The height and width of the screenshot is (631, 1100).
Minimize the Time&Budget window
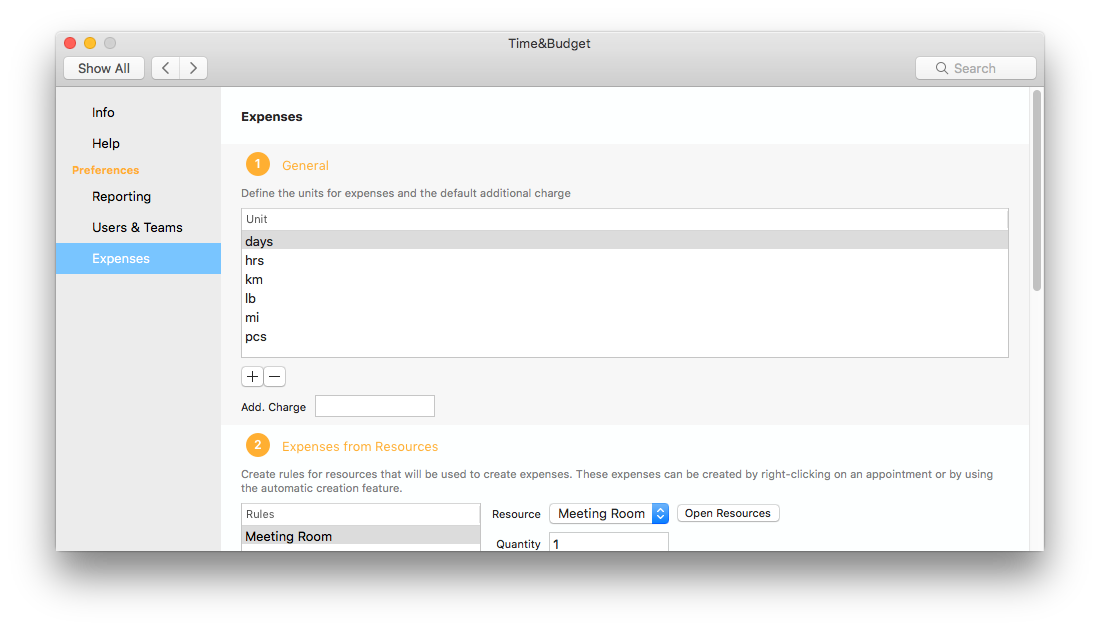tap(90, 43)
